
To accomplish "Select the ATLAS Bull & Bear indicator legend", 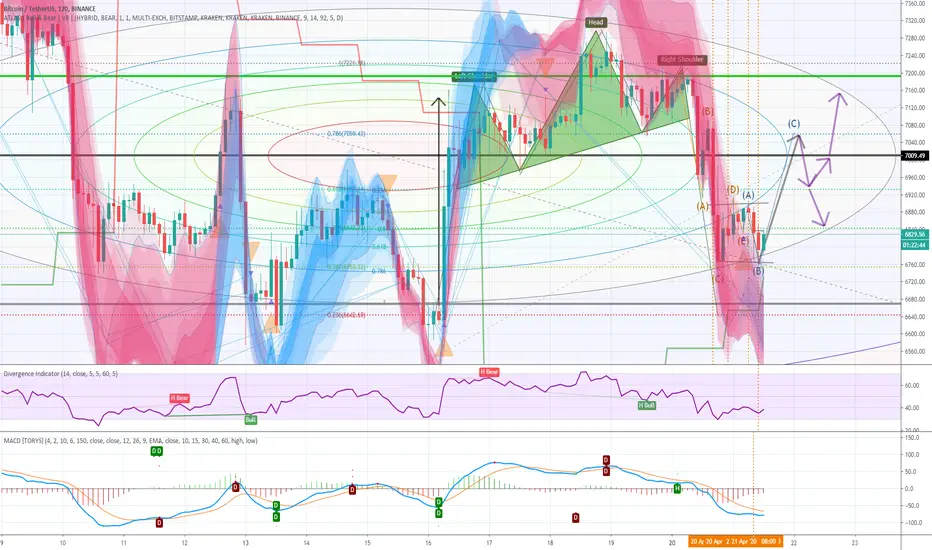I will (x=173, y=18).
